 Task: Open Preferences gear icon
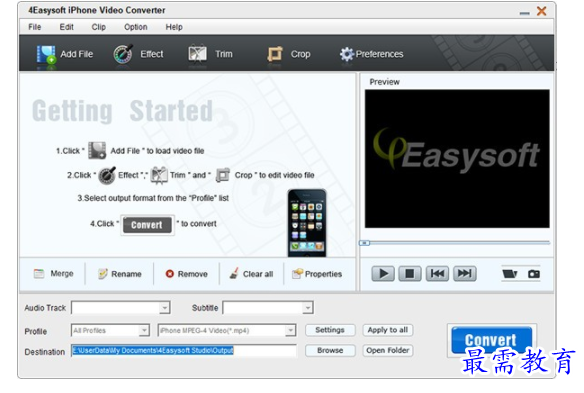(346, 54)
